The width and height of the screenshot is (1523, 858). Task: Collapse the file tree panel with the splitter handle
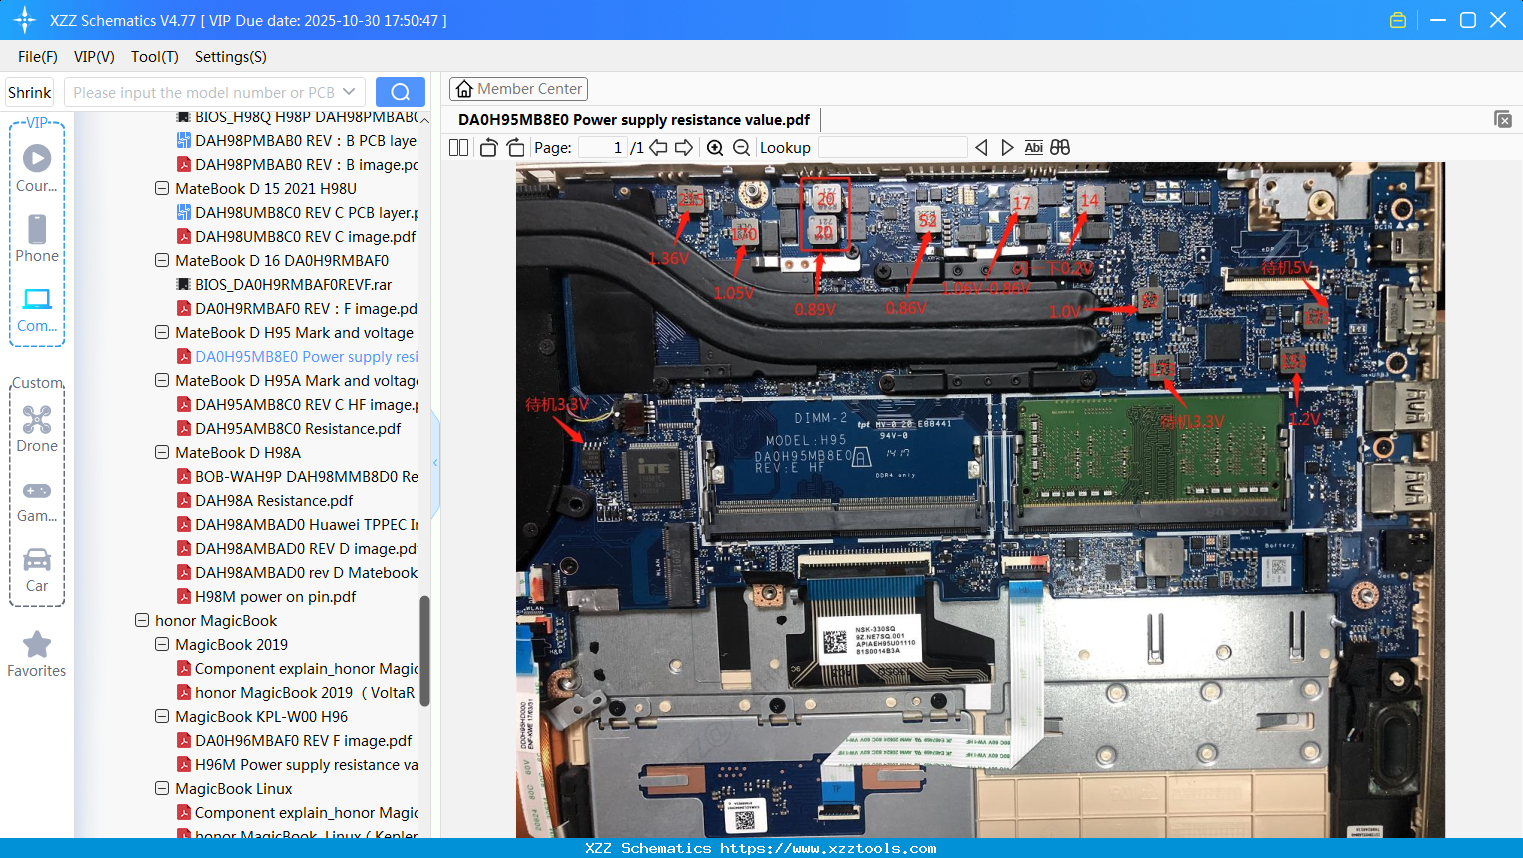pos(435,462)
